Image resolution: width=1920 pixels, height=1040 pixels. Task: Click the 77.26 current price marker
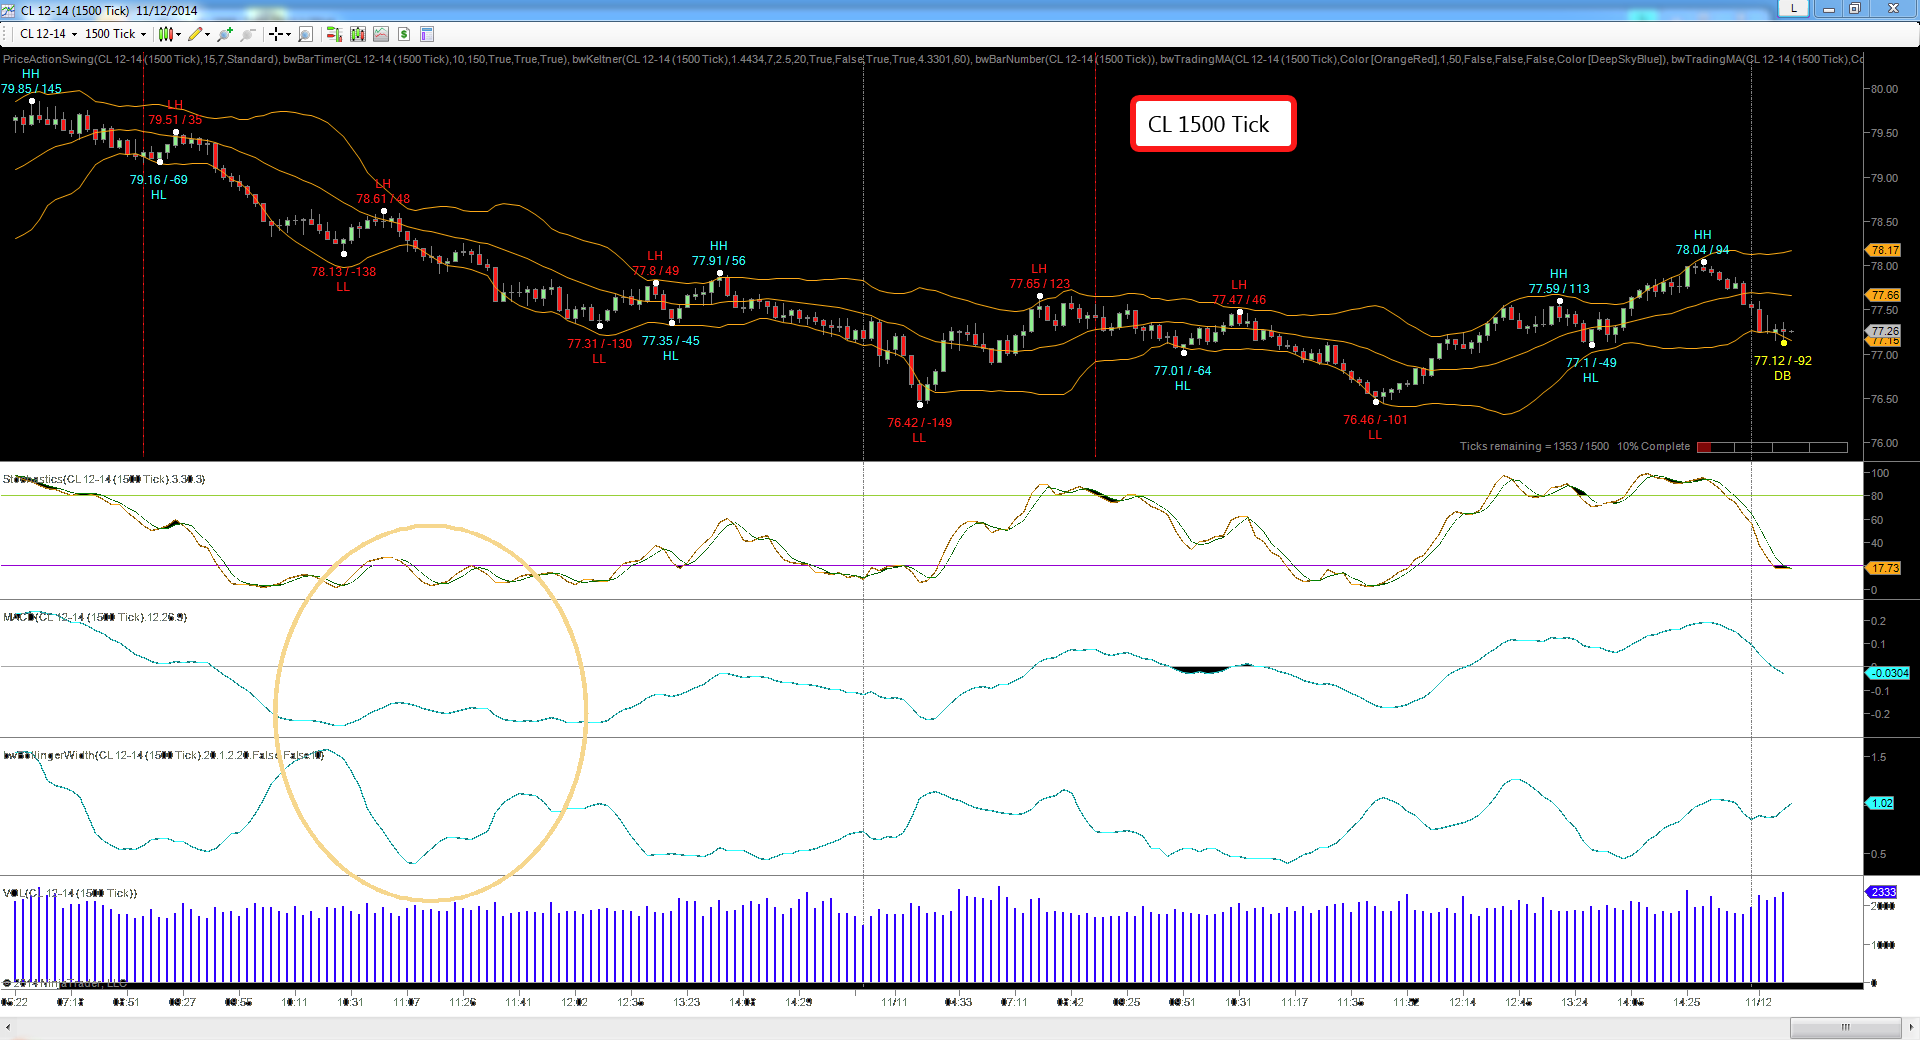pos(1885,331)
